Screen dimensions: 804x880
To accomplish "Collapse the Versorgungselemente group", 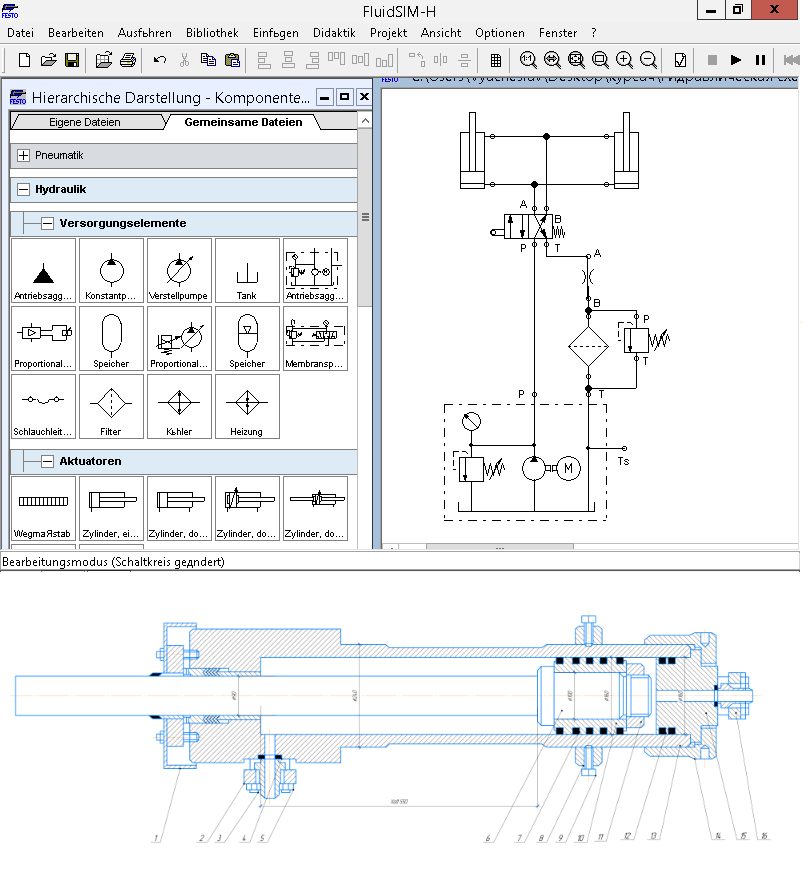I will pyautogui.click(x=47, y=223).
